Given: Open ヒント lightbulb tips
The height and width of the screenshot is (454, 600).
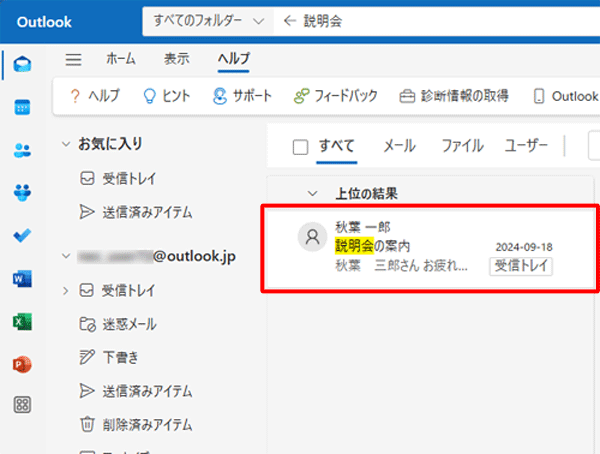Looking at the screenshot, I should pos(166,96).
